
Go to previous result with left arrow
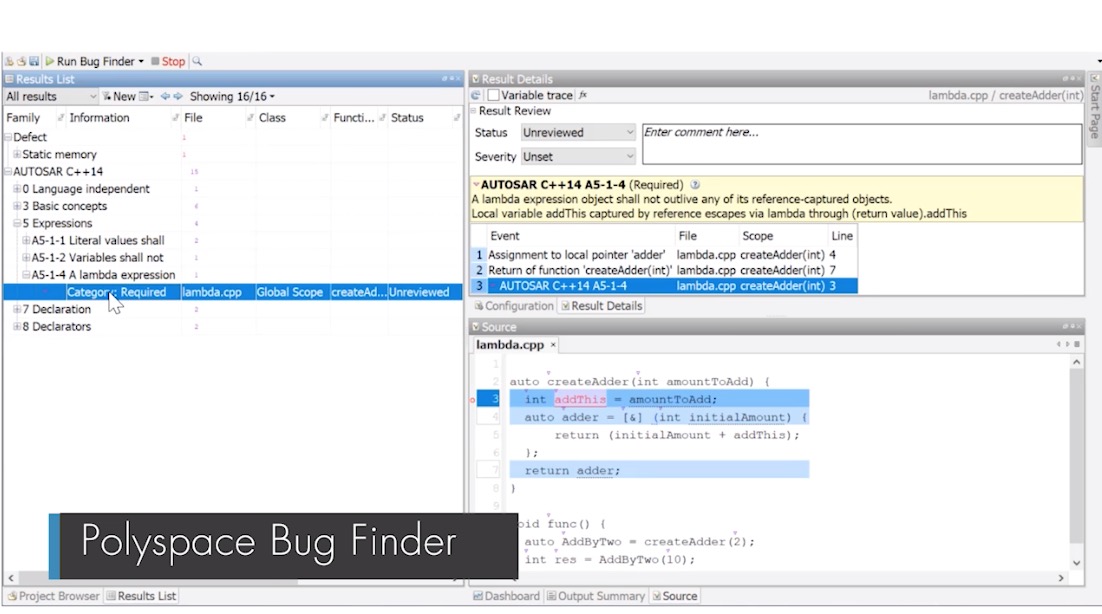pyautogui.click(x=164, y=96)
